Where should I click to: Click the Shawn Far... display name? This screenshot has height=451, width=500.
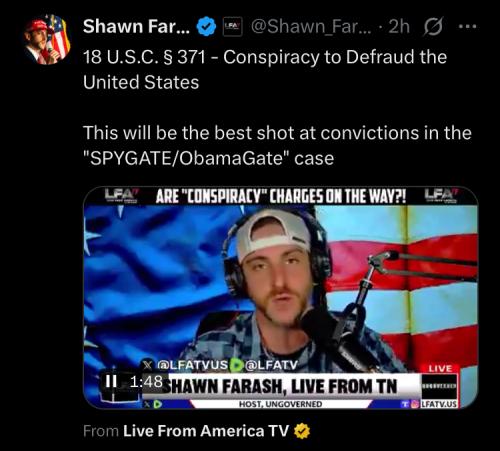point(136,27)
